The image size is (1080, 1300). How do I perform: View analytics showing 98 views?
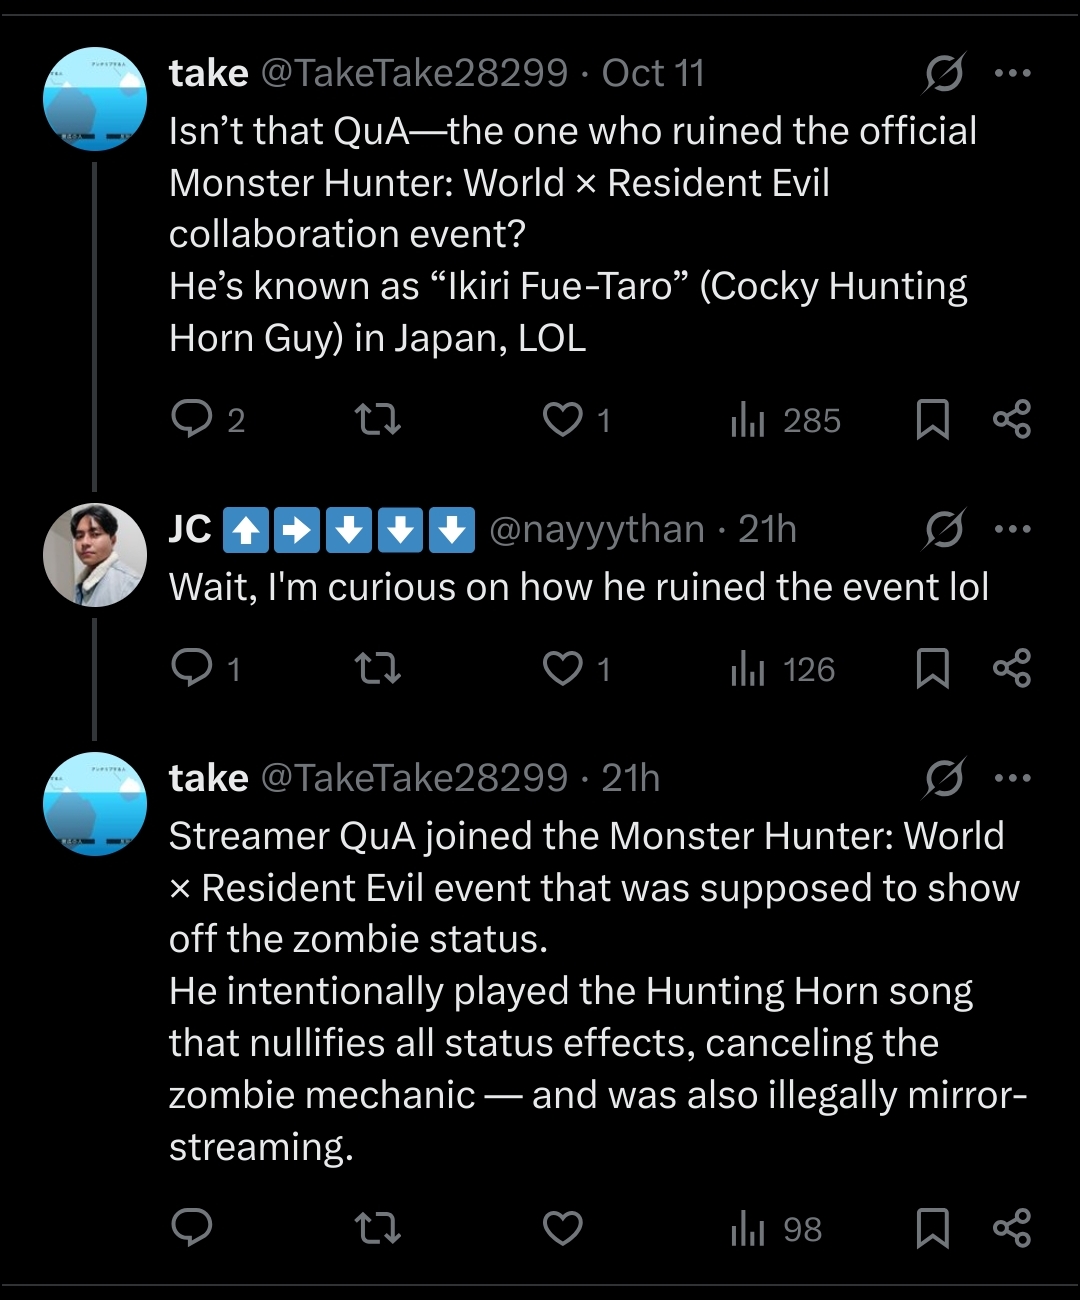pyautogui.click(x=776, y=1229)
